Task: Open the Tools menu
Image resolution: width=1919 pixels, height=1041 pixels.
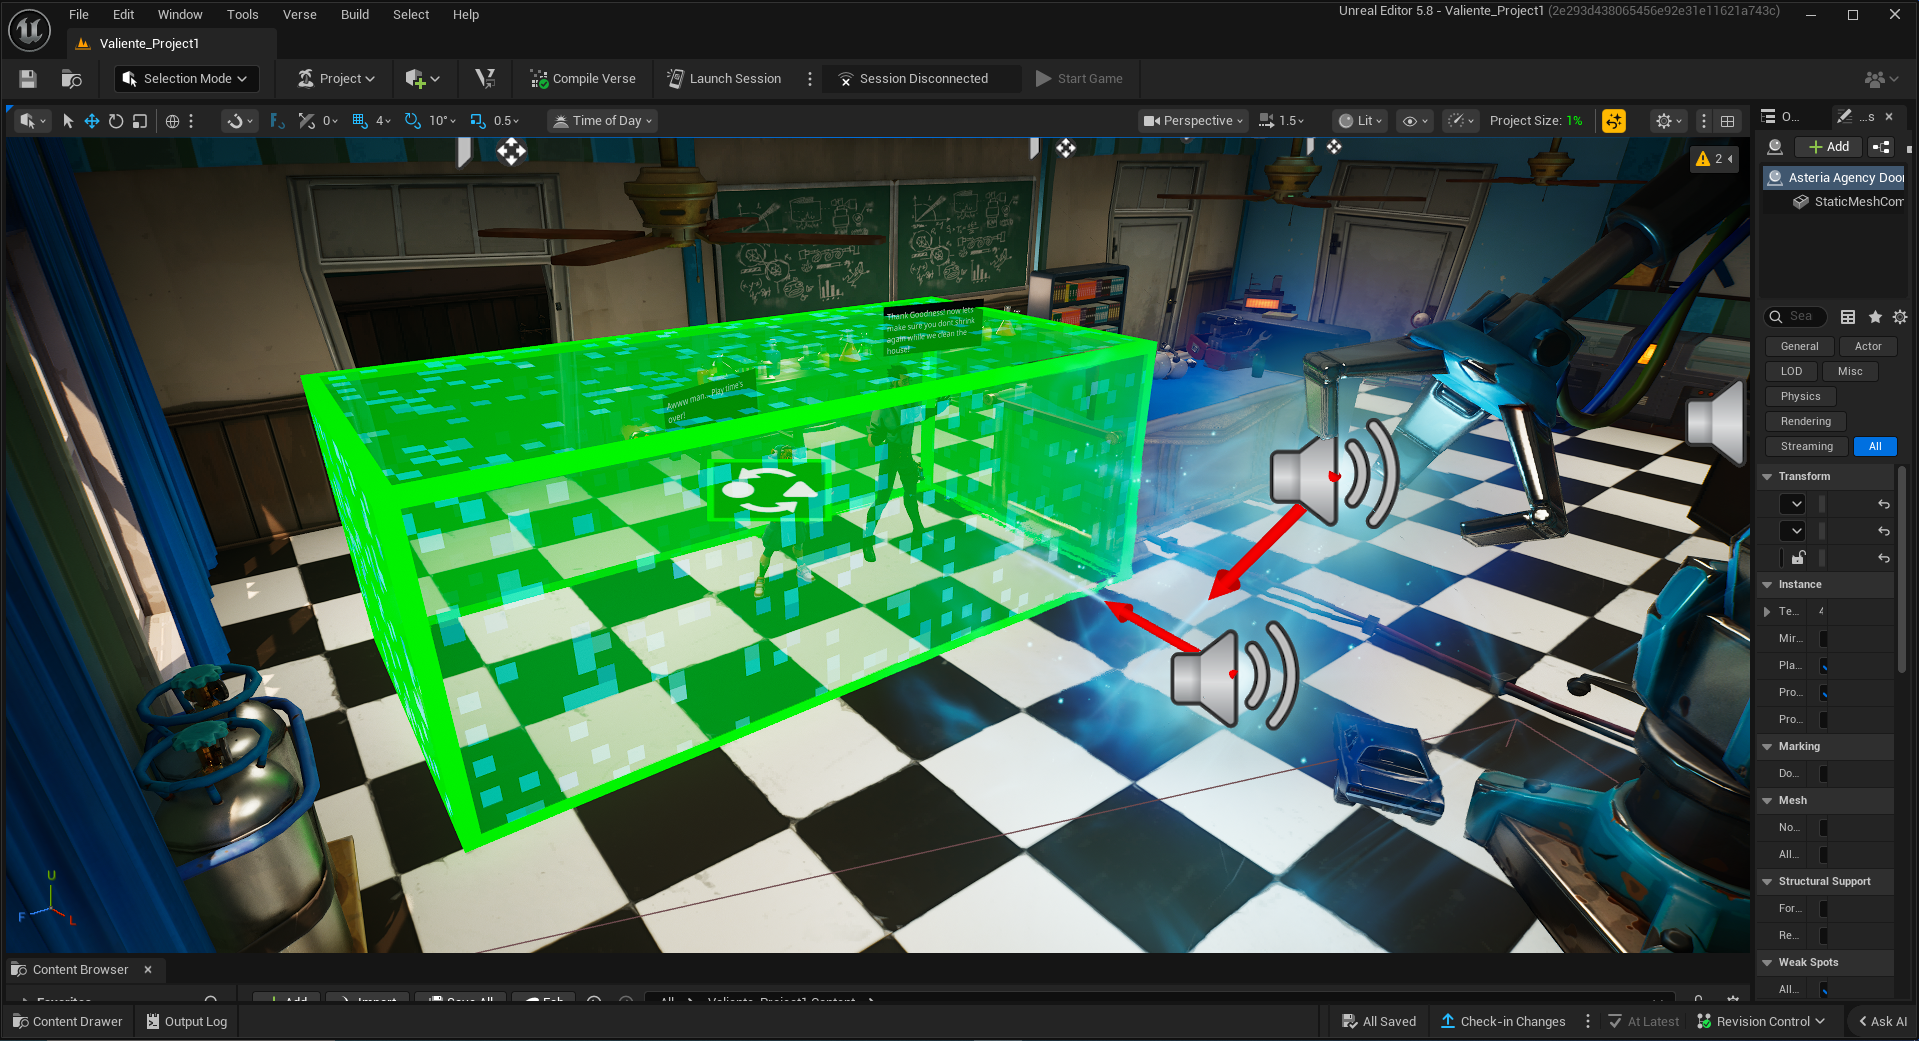Action: (x=243, y=15)
